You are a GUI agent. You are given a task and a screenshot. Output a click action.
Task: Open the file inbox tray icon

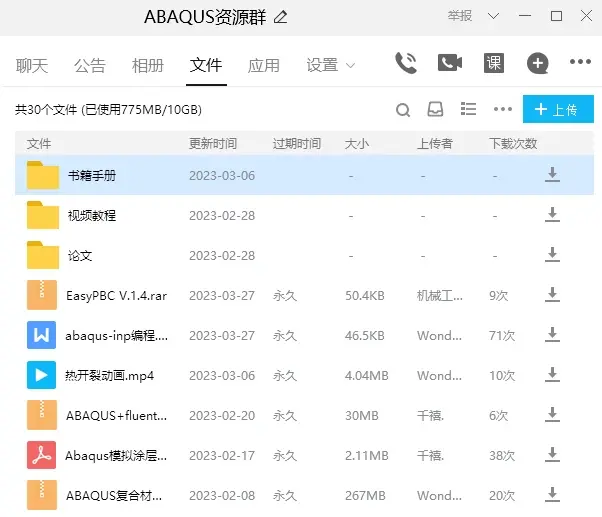coord(435,109)
